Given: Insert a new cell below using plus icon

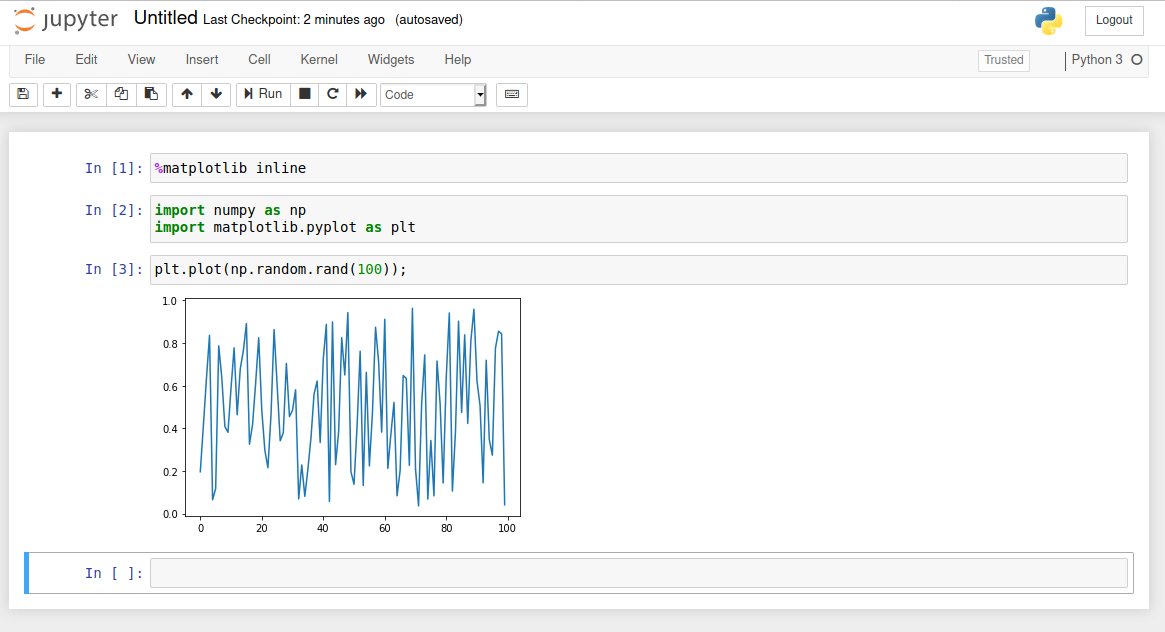Looking at the screenshot, I should click(x=56, y=93).
